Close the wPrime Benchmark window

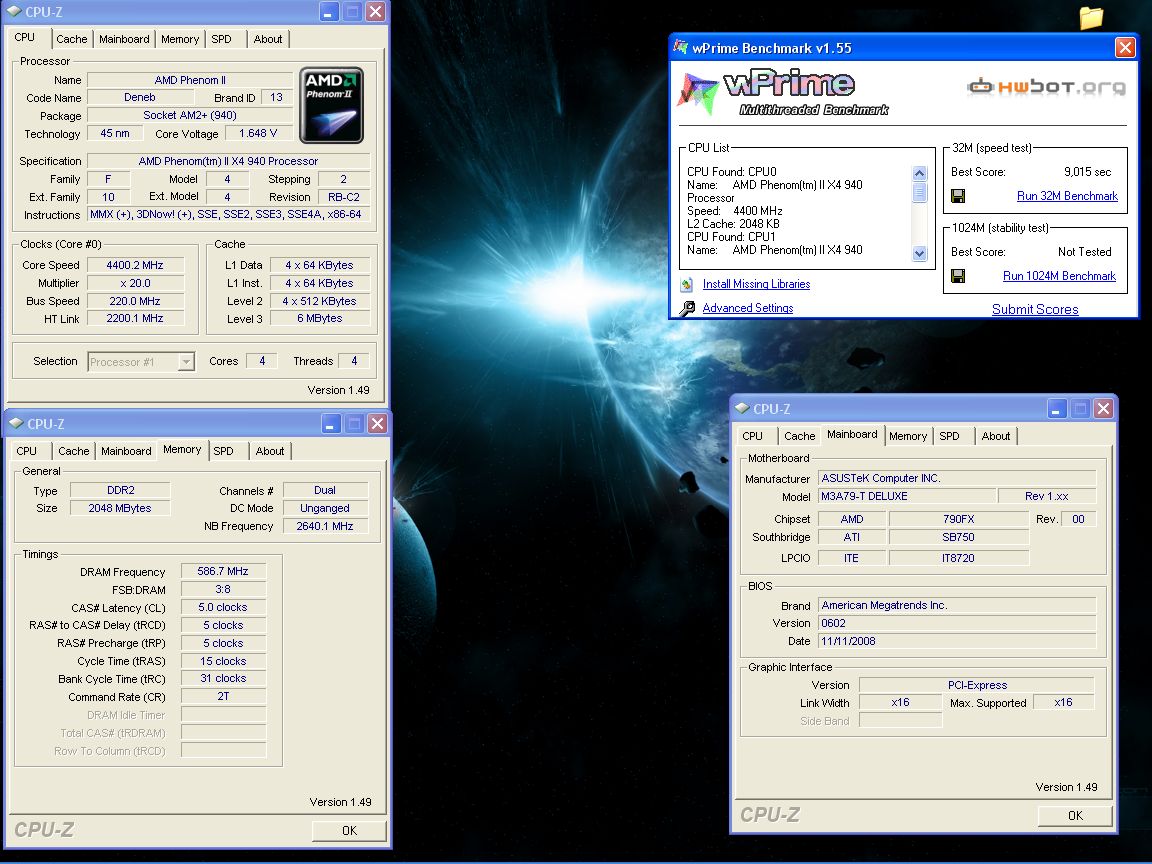click(1125, 48)
